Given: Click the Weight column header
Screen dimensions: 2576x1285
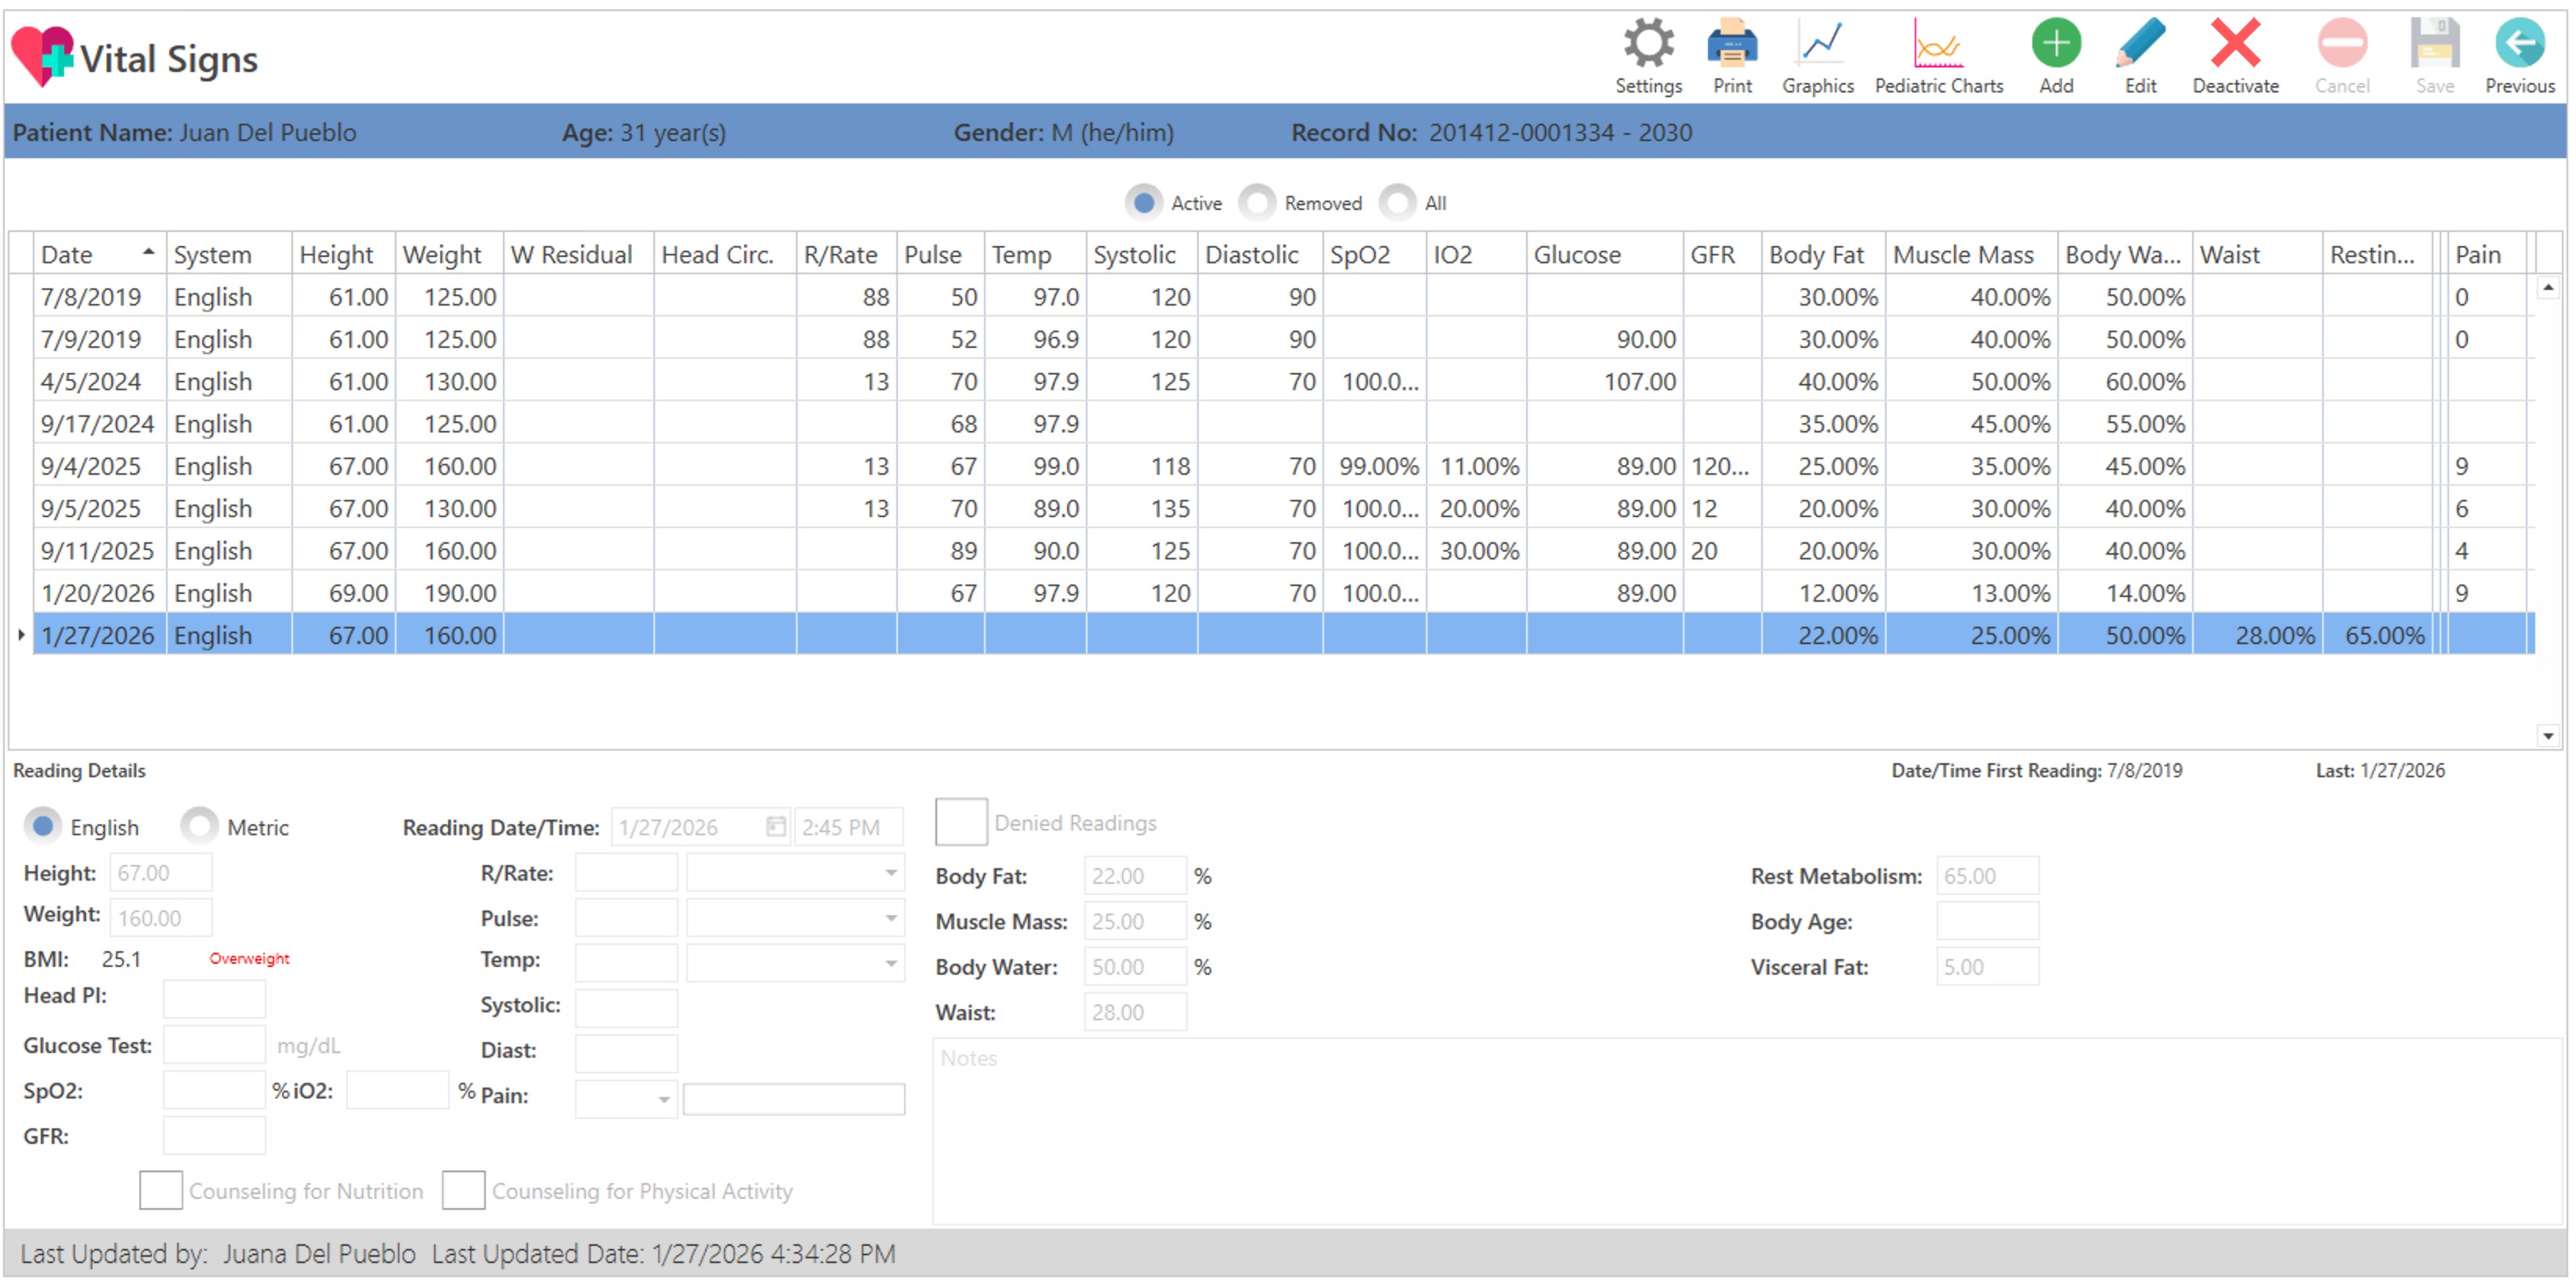Looking at the screenshot, I should tap(442, 255).
